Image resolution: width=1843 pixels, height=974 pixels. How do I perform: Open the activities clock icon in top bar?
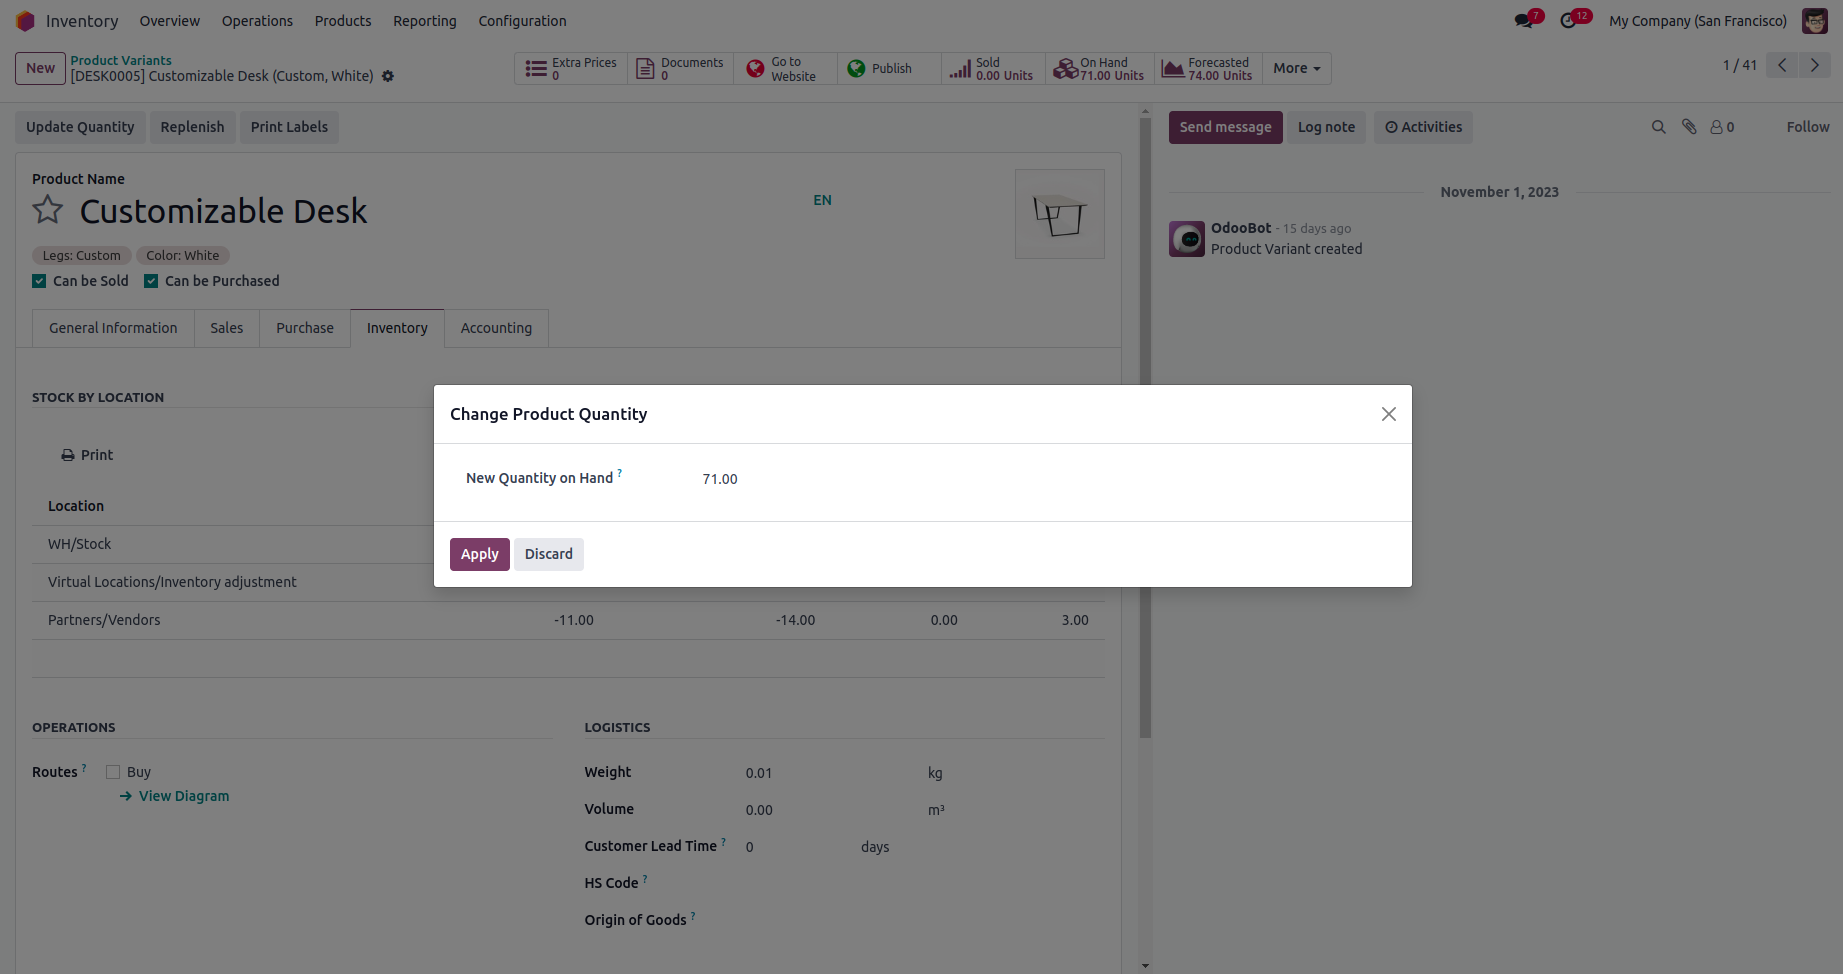point(1568,21)
